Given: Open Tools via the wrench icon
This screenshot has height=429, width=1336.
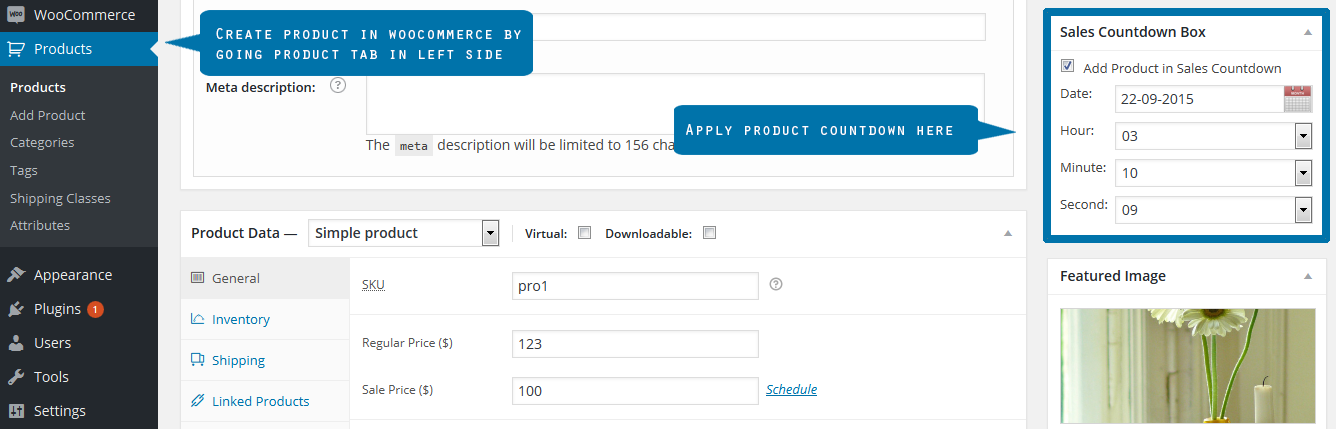Looking at the screenshot, I should click(x=16, y=377).
